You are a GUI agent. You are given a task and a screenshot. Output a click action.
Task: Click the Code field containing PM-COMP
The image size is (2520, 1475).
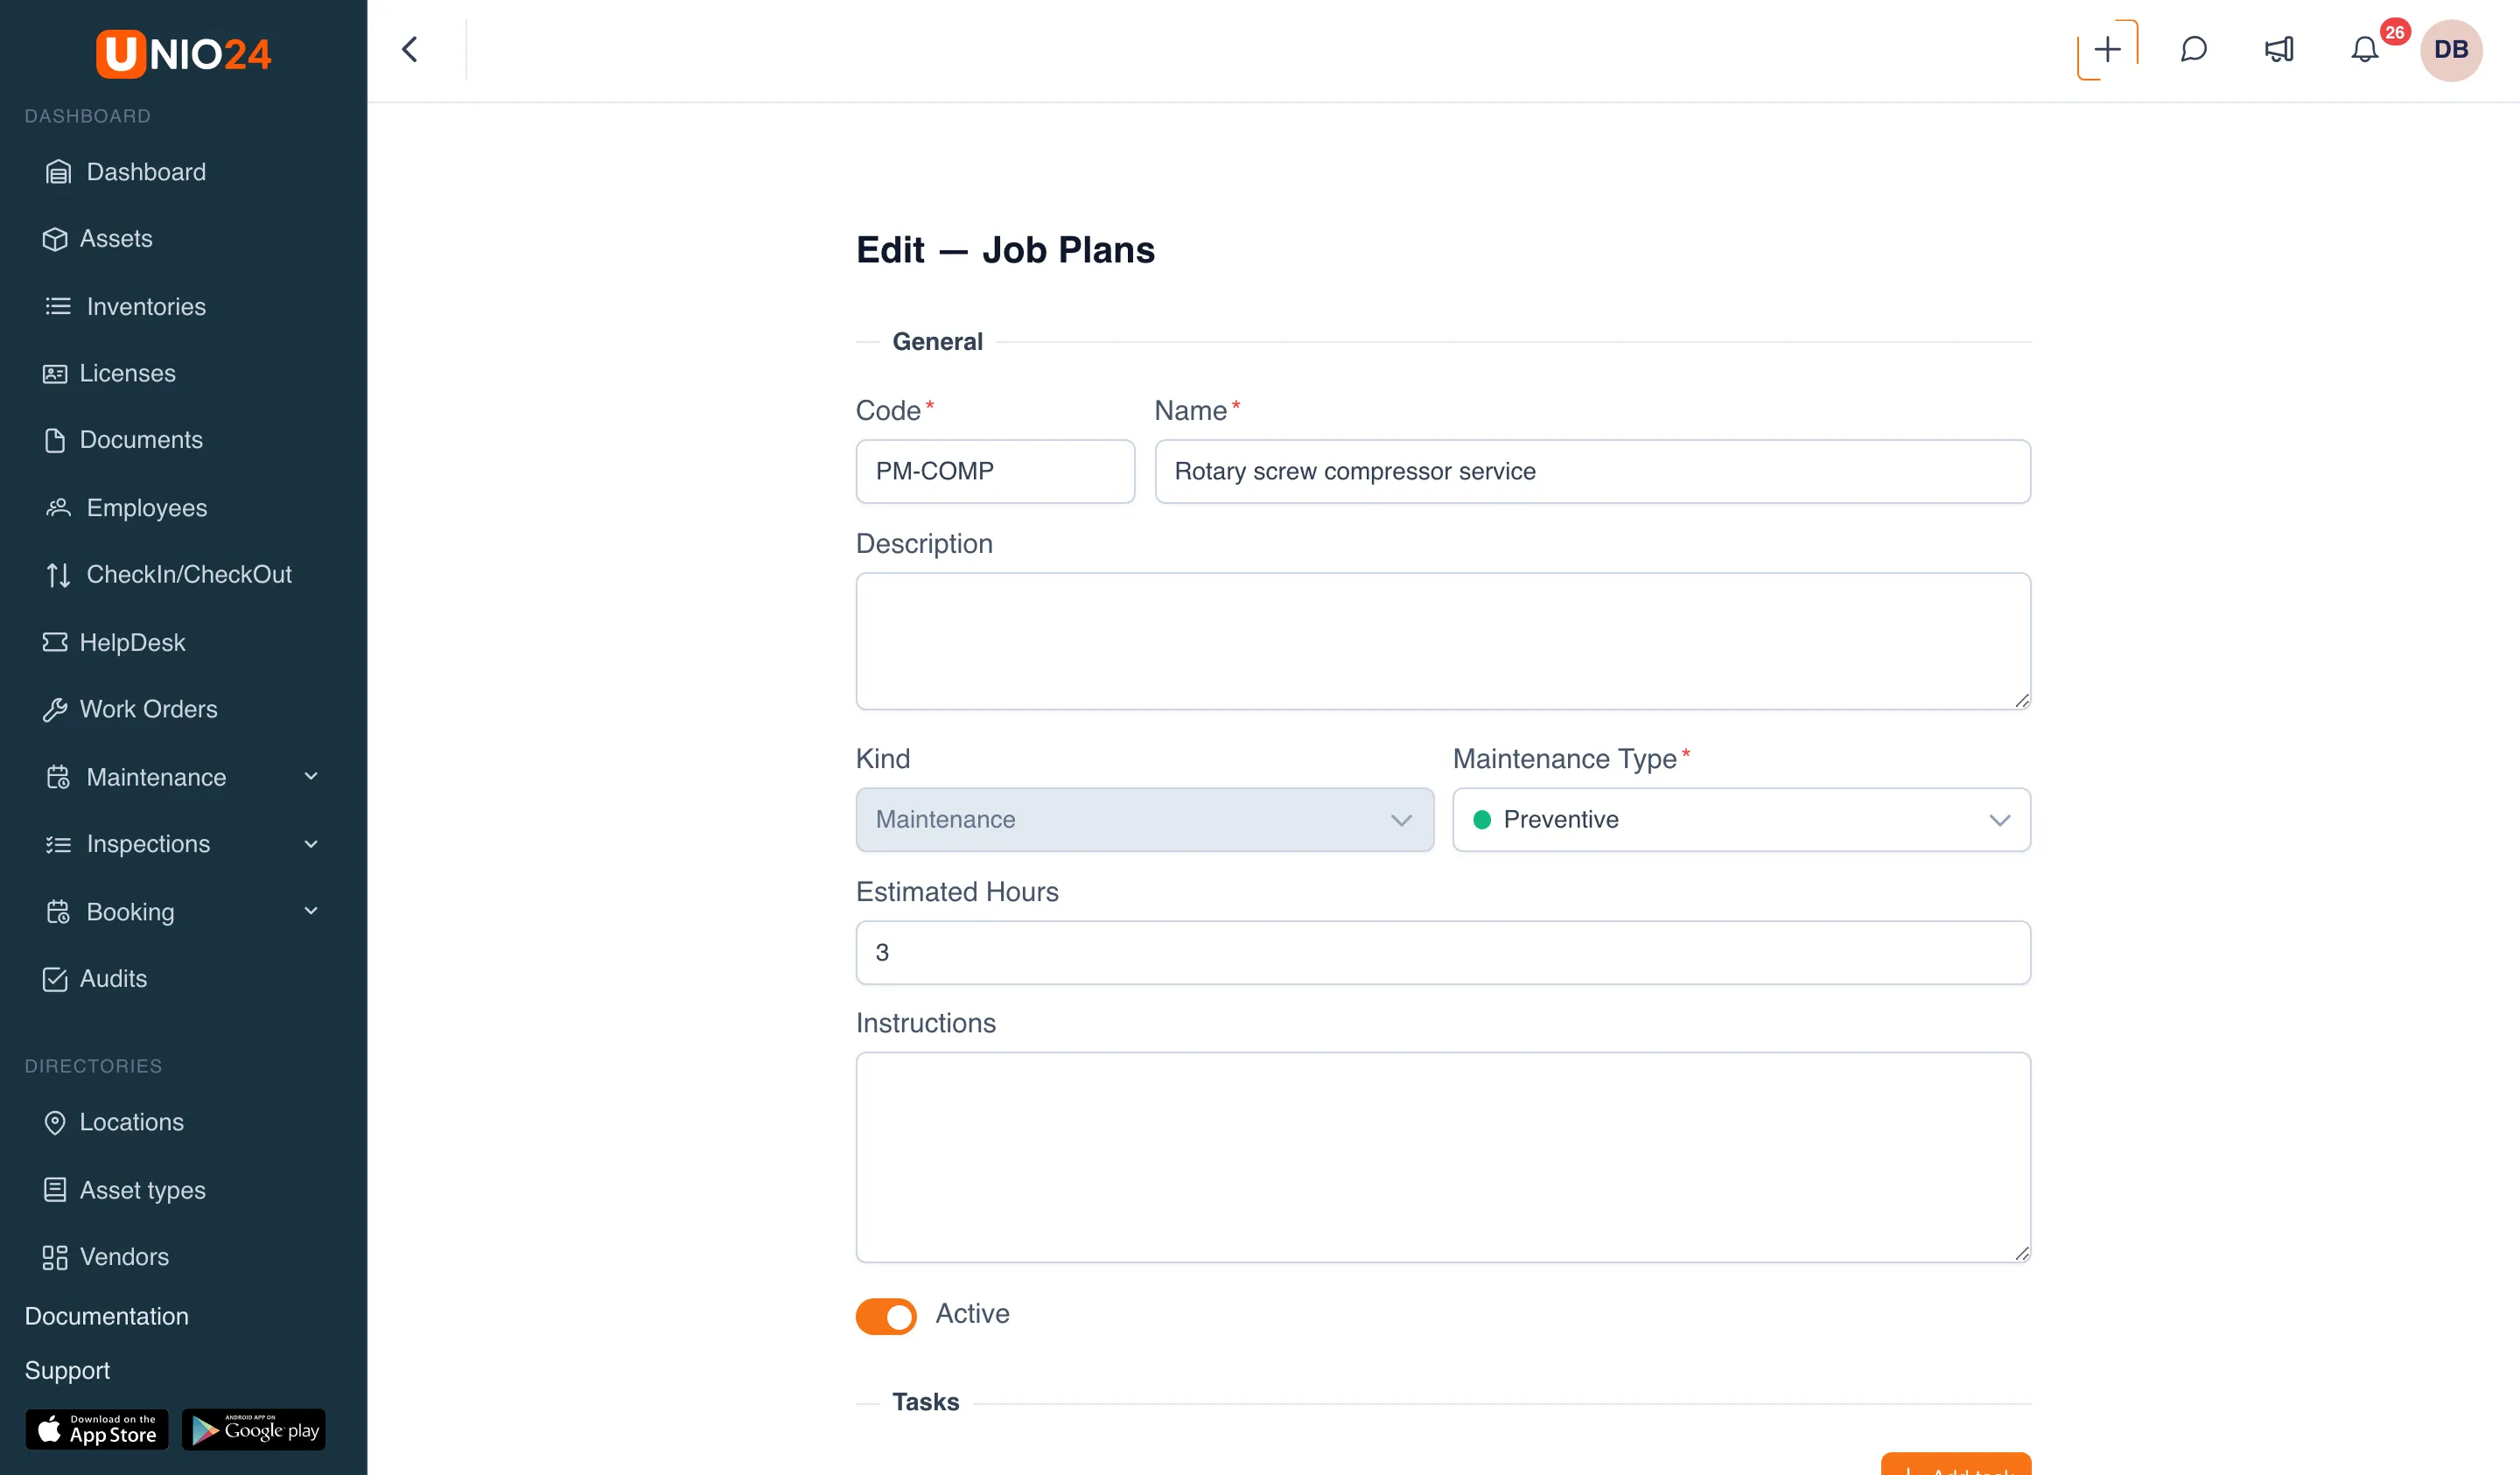tap(995, 471)
